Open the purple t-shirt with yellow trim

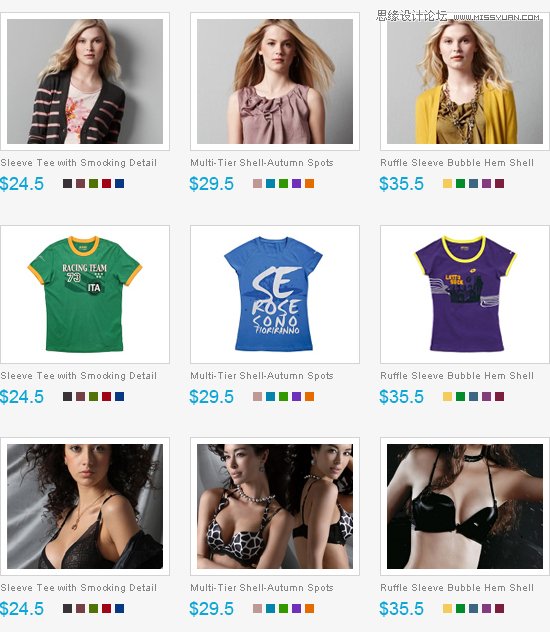[465, 294]
